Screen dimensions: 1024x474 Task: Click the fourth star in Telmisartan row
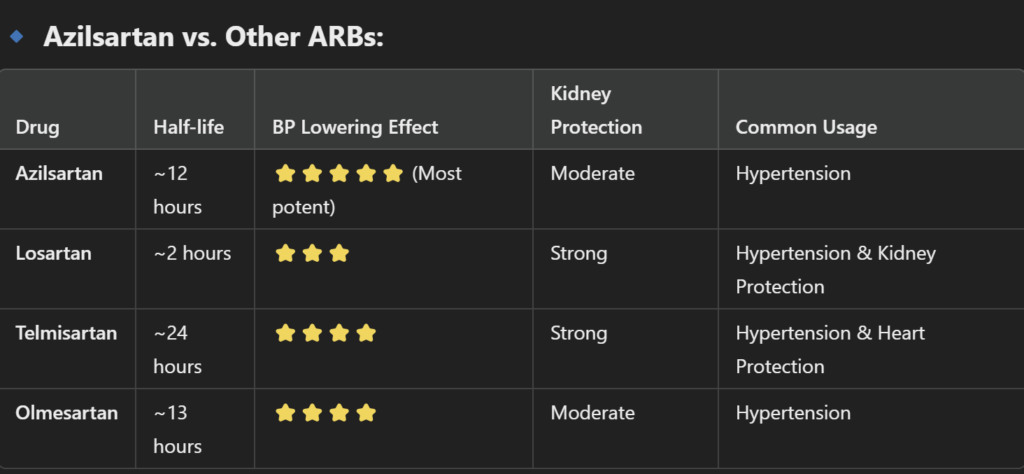[x=366, y=334]
